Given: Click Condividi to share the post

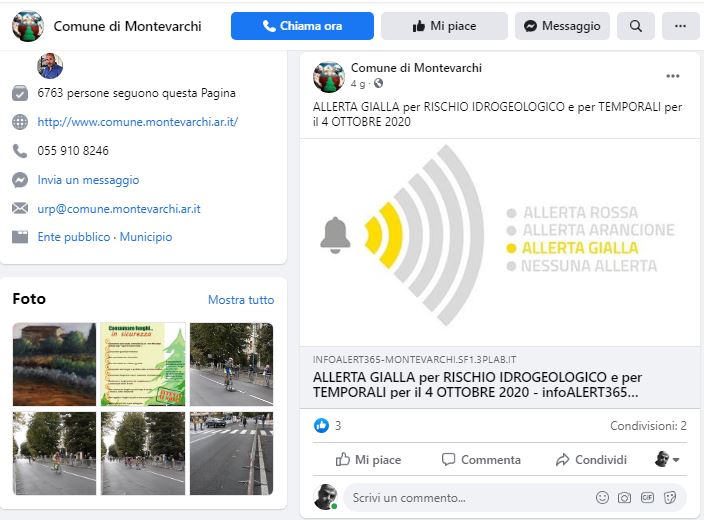Looking at the screenshot, I should 591,459.
